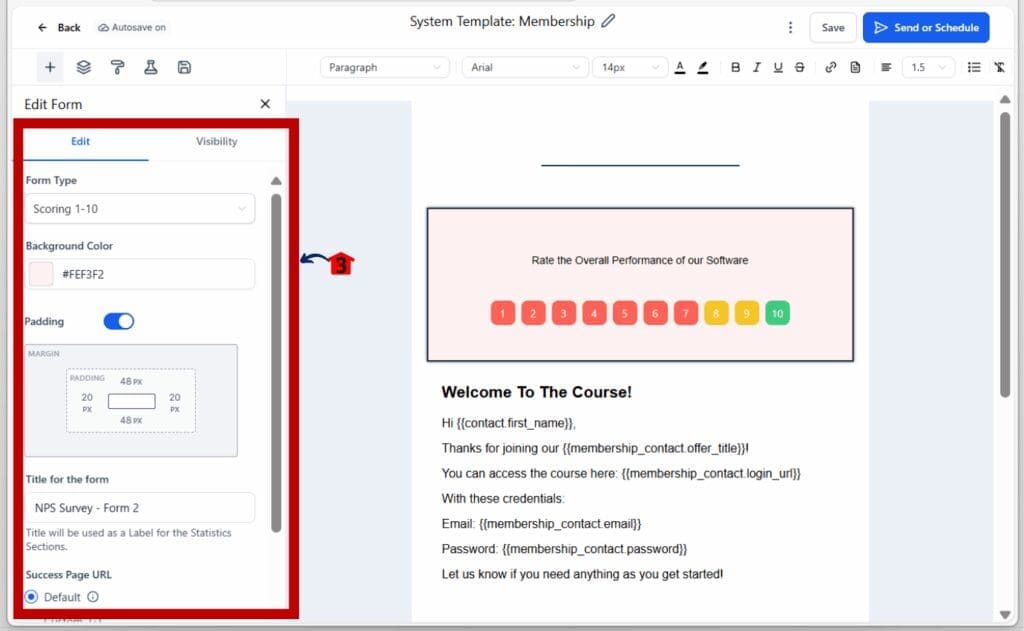Toggle italic formatting
This screenshot has height=631, width=1024.
coord(756,67)
